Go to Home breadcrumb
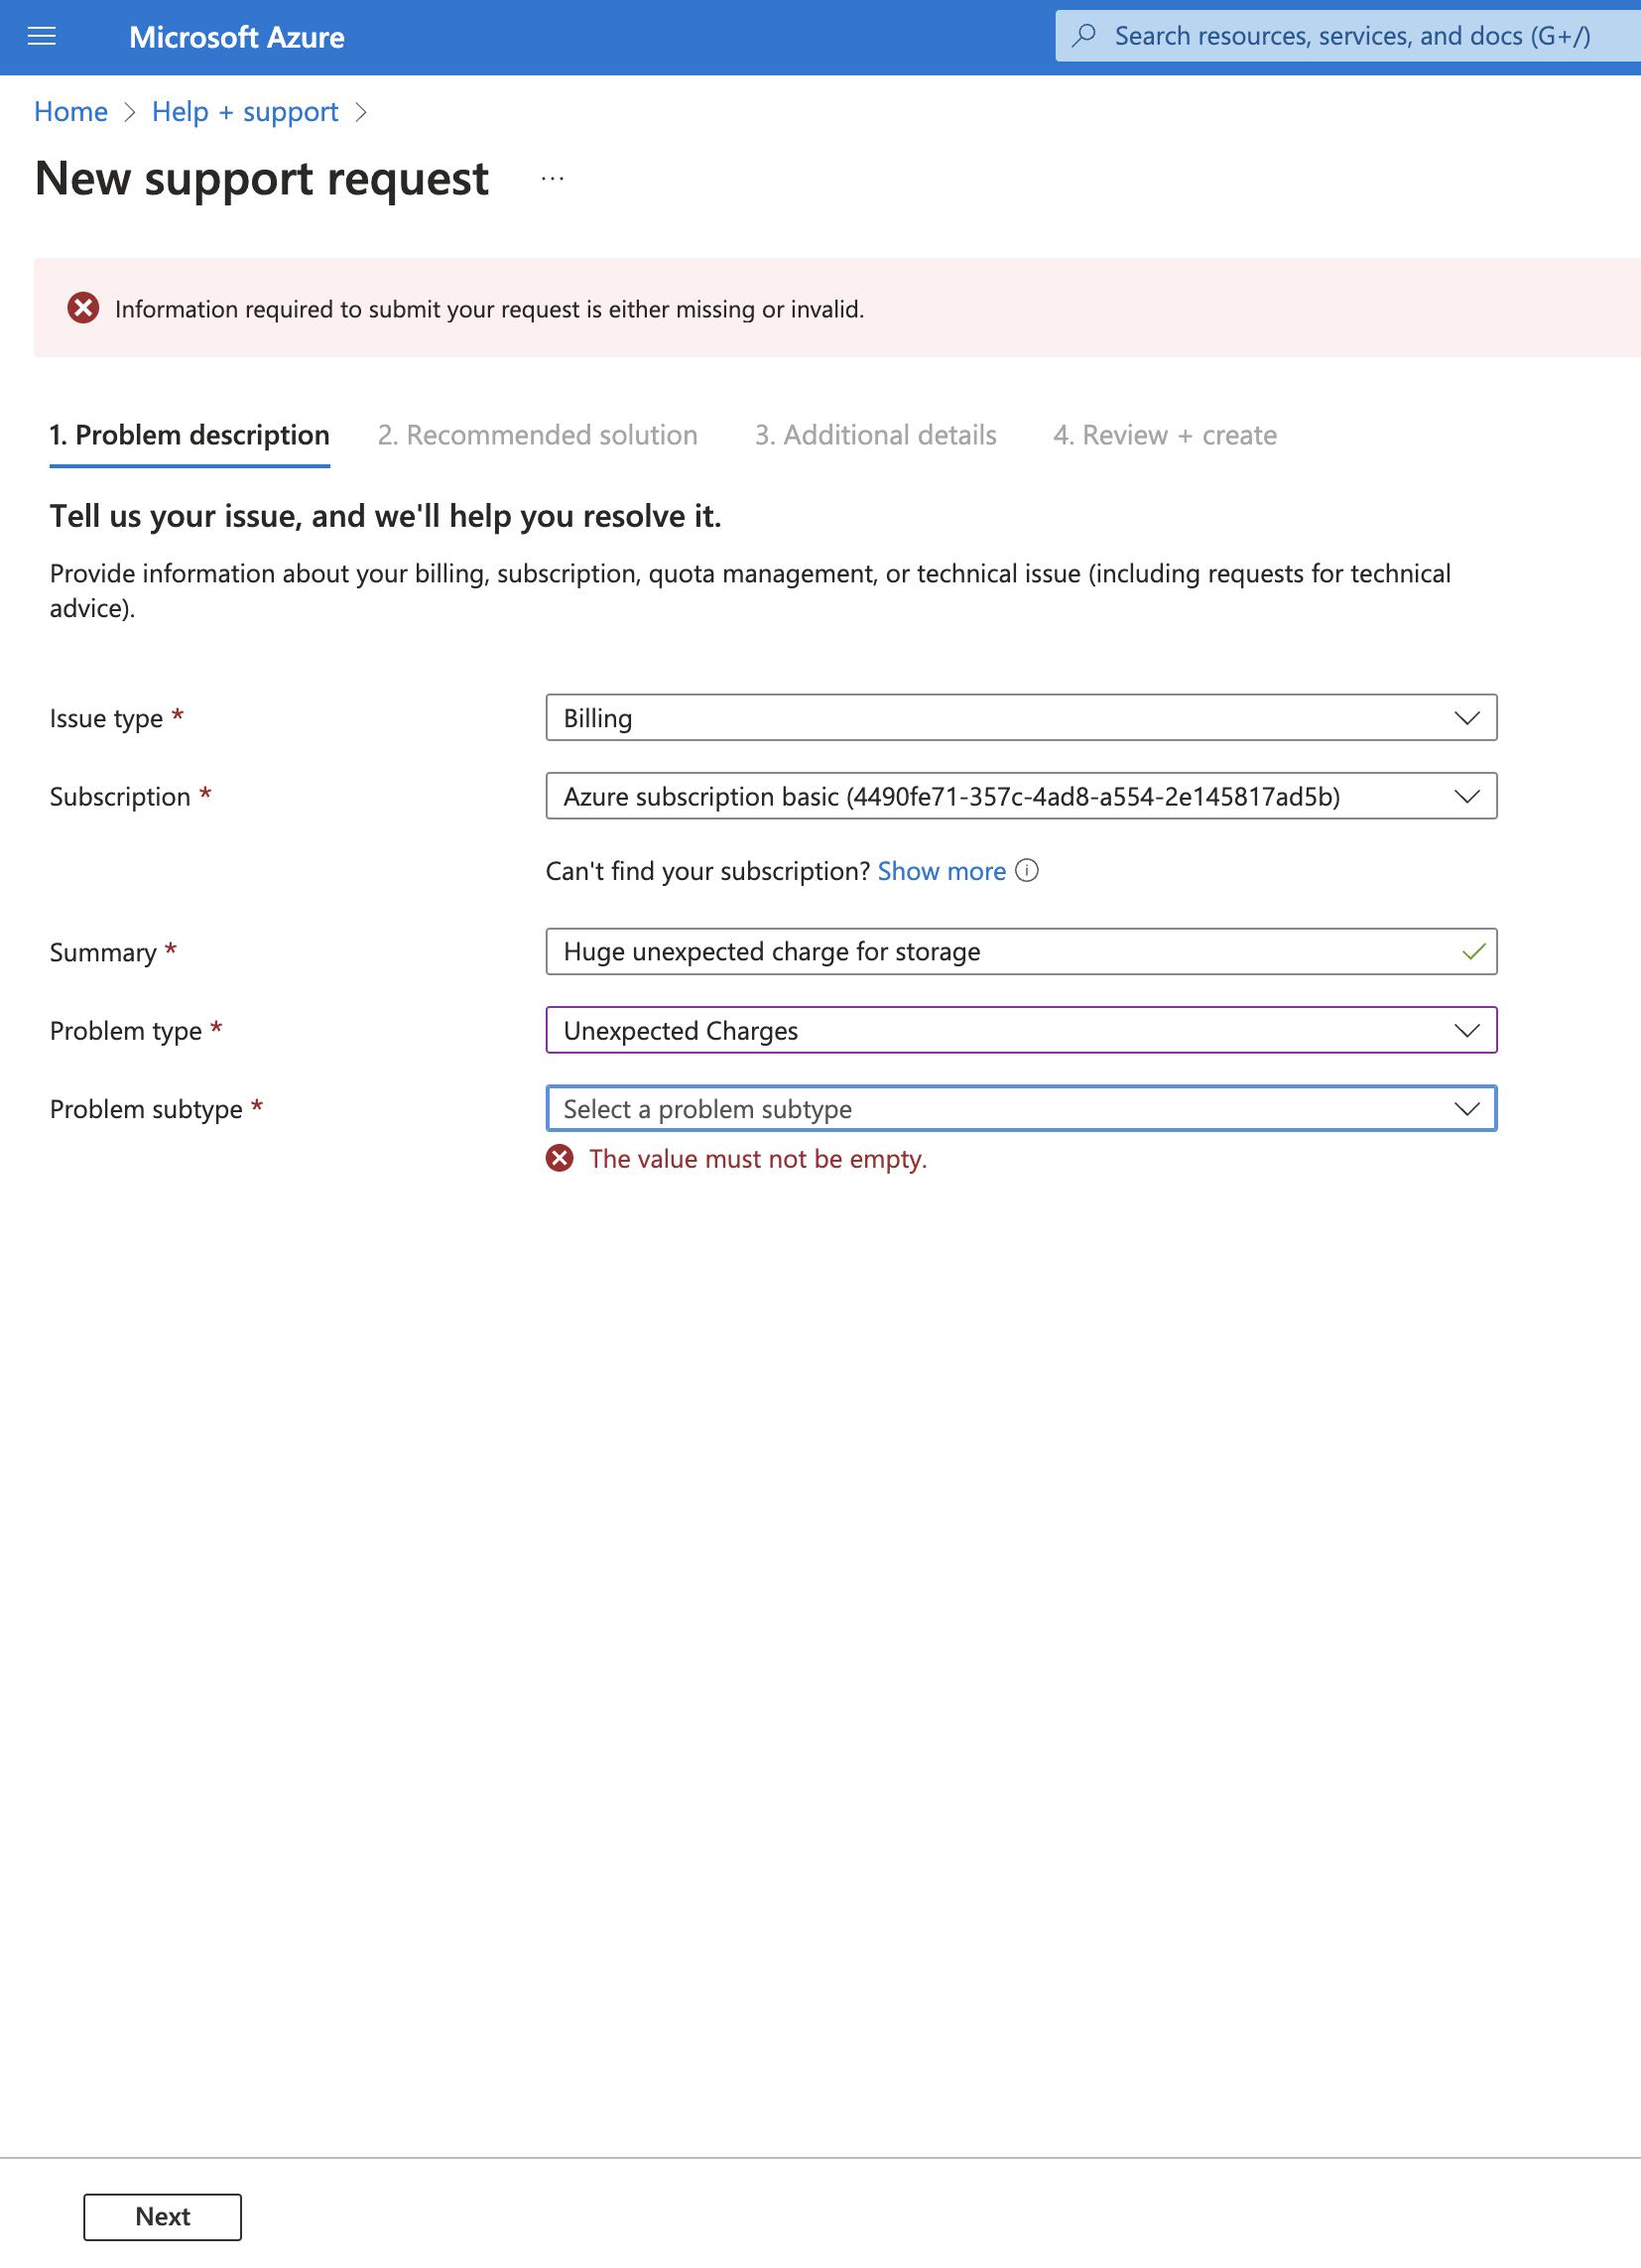1641x2268 pixels. pos(71,111)
